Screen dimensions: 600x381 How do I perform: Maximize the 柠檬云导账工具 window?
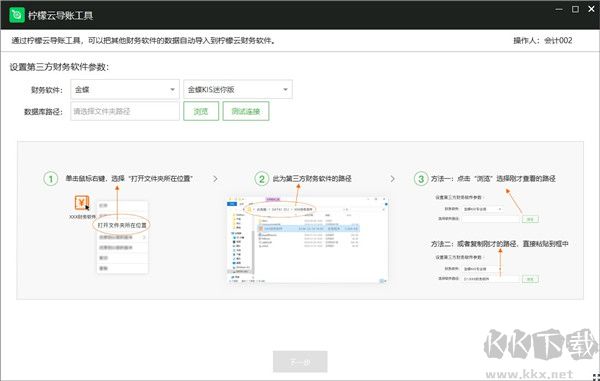[x=575, y=9]
